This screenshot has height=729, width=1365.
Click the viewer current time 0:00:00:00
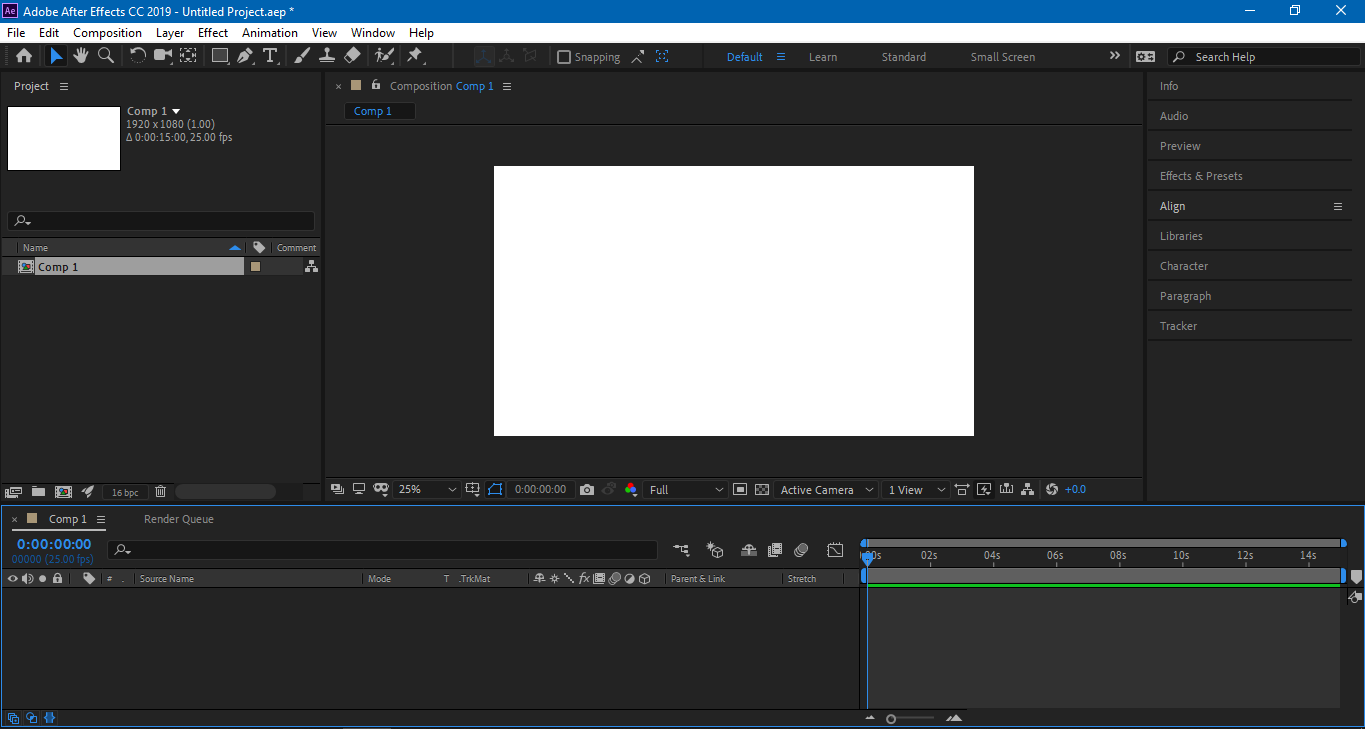pyautogui.click(x=540, y=490)
